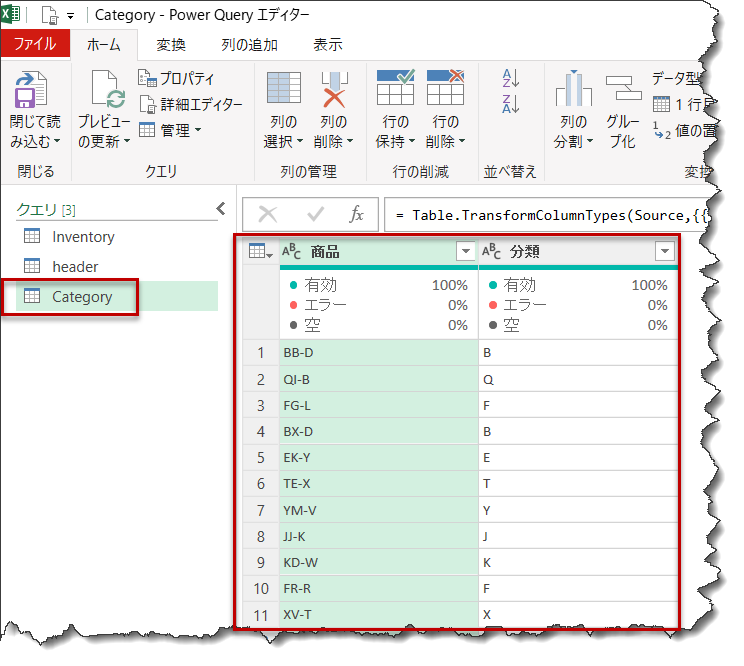Viewport: 744px width, 666px height.
Task: Click cell BB-D in row 1
Action: (x=379, y=352)
